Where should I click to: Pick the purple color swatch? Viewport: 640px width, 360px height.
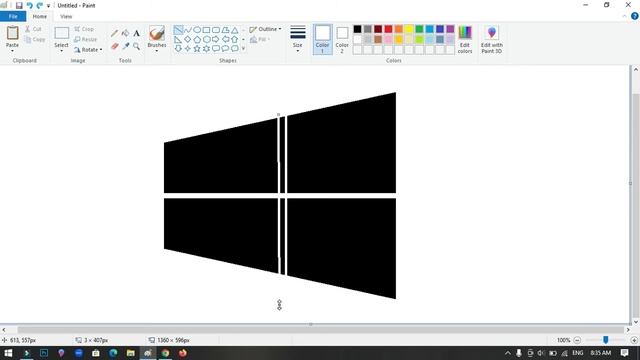450,29
